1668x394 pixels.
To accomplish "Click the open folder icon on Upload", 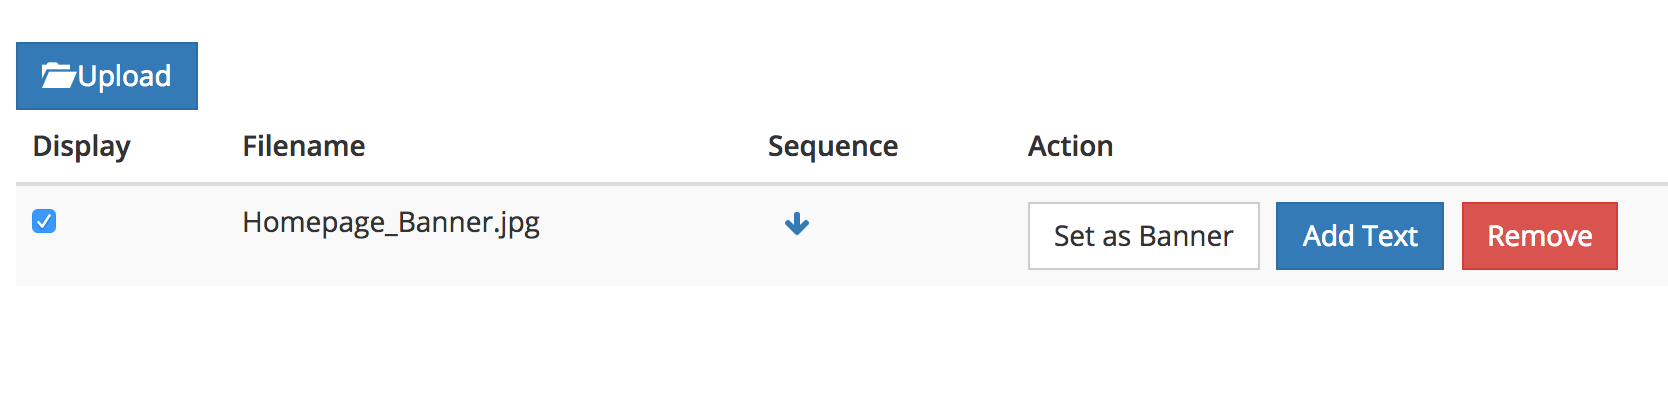I will (59, 76).
